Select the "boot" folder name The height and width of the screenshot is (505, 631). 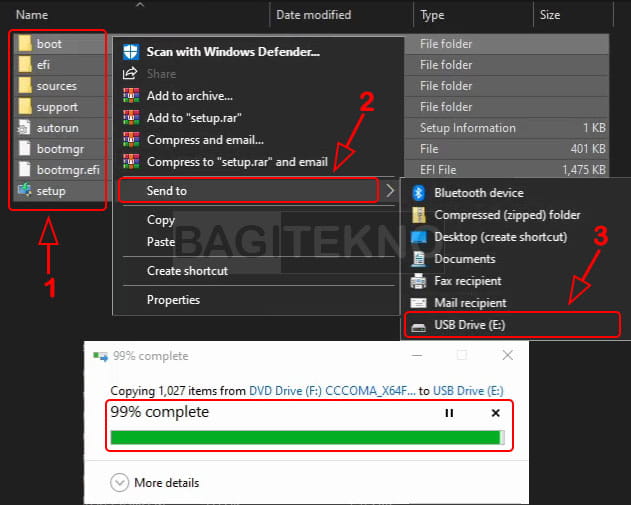point(49,43)
